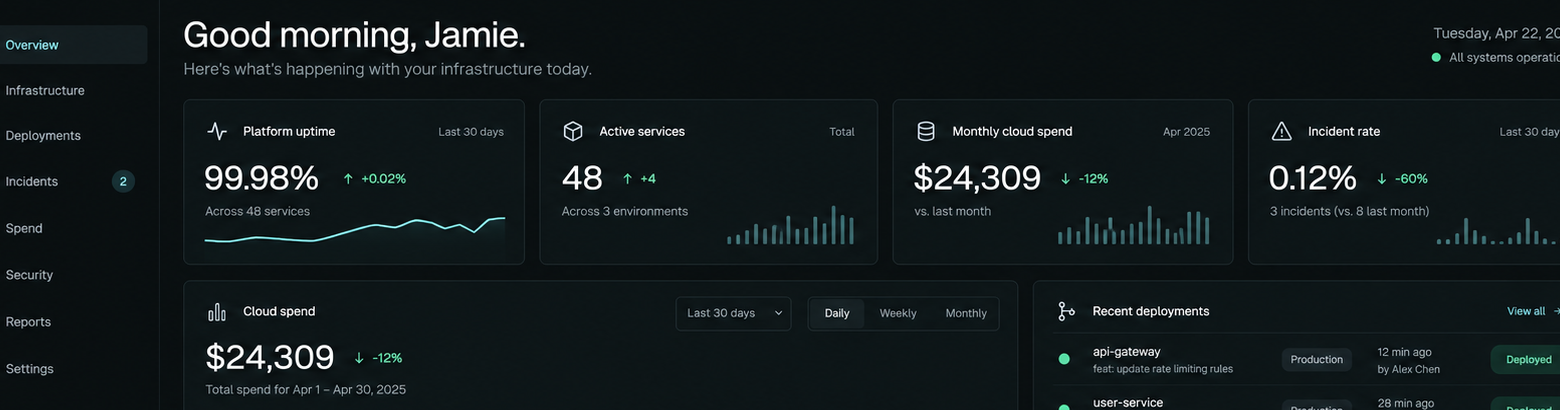Click the Incident rate warning triangle icon
Image resolution: width=1560 pixels, height=410 pixels.
click(1281, 131)
